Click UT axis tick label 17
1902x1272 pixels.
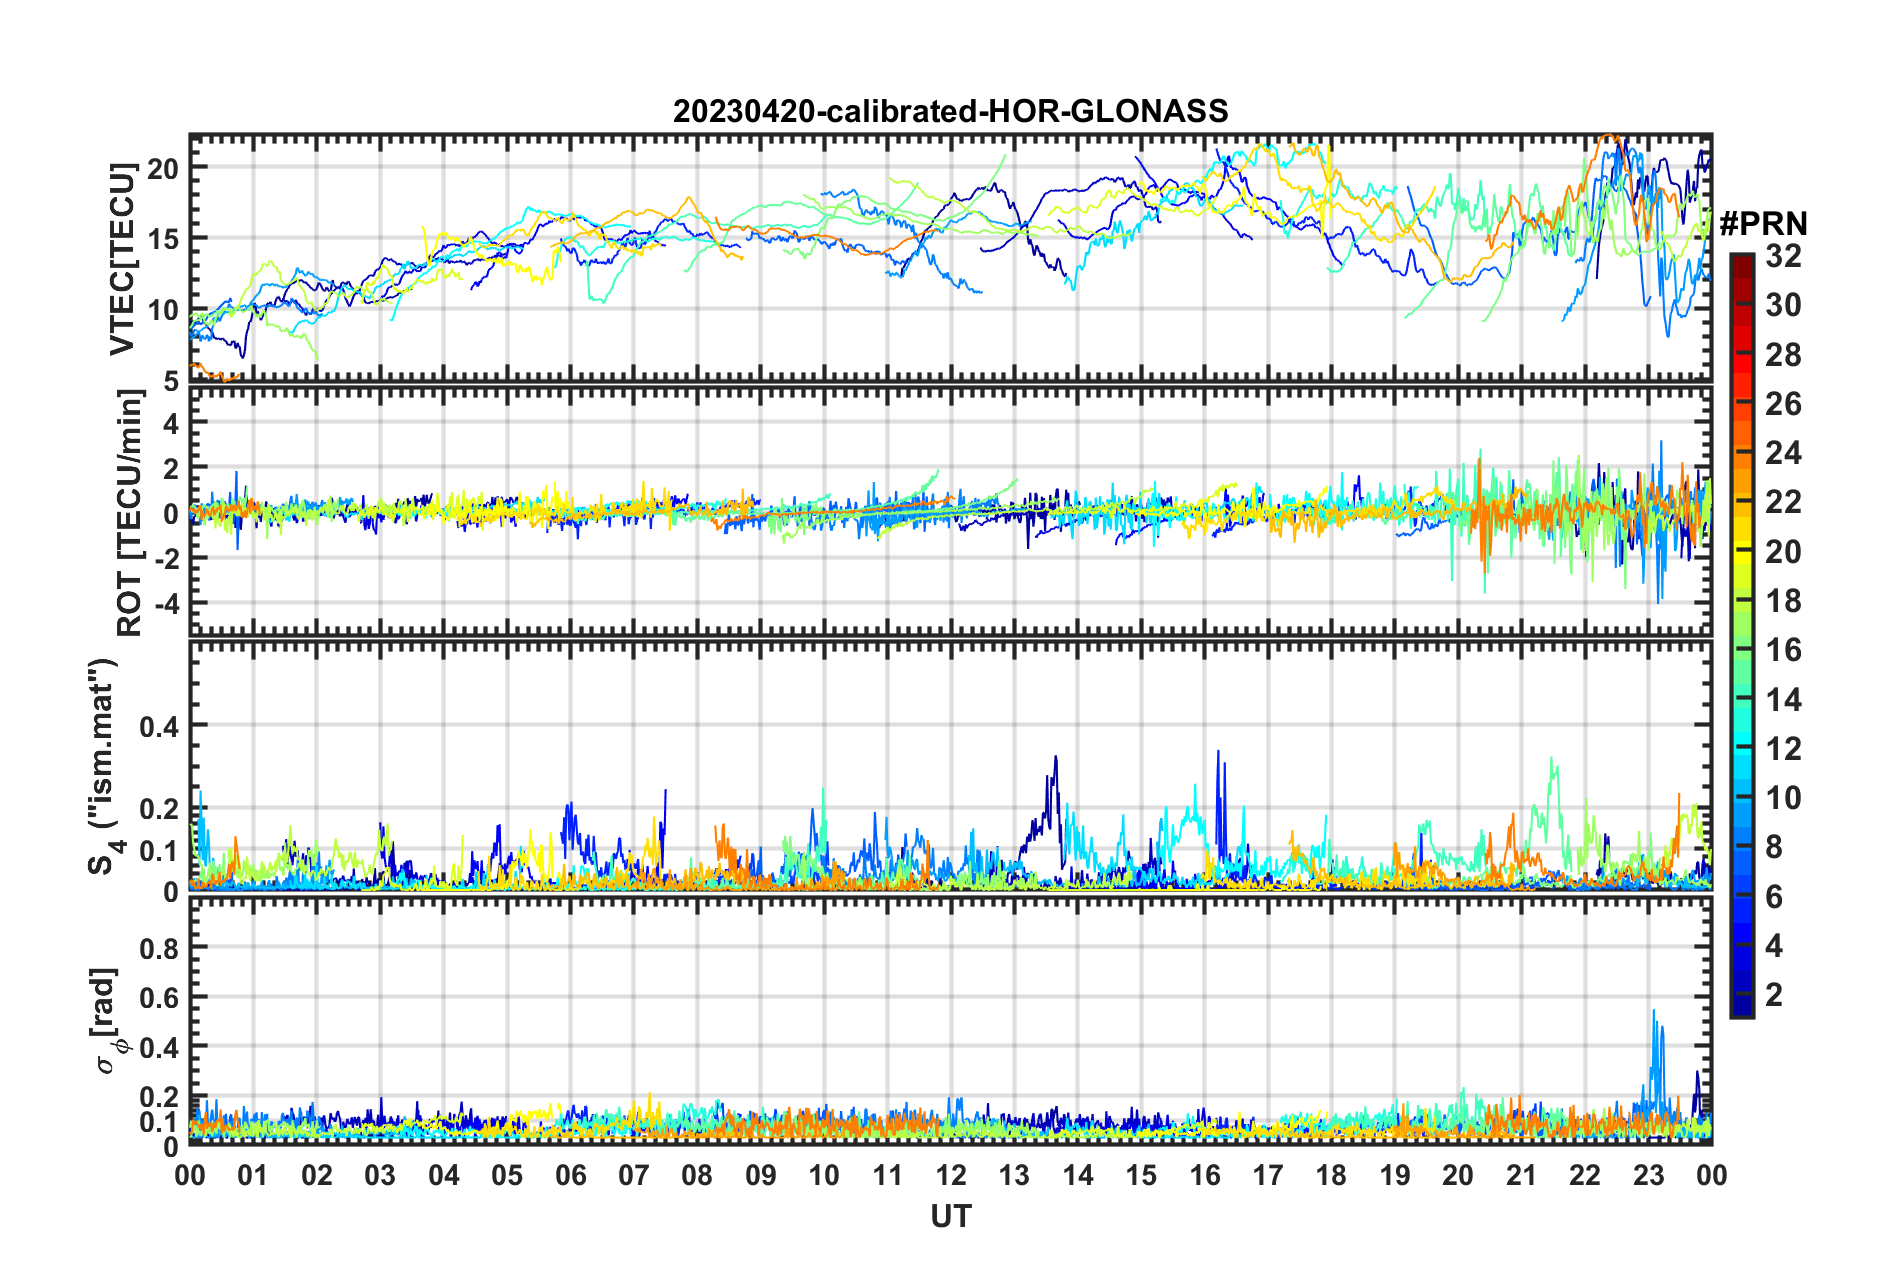[1268, 1175]
